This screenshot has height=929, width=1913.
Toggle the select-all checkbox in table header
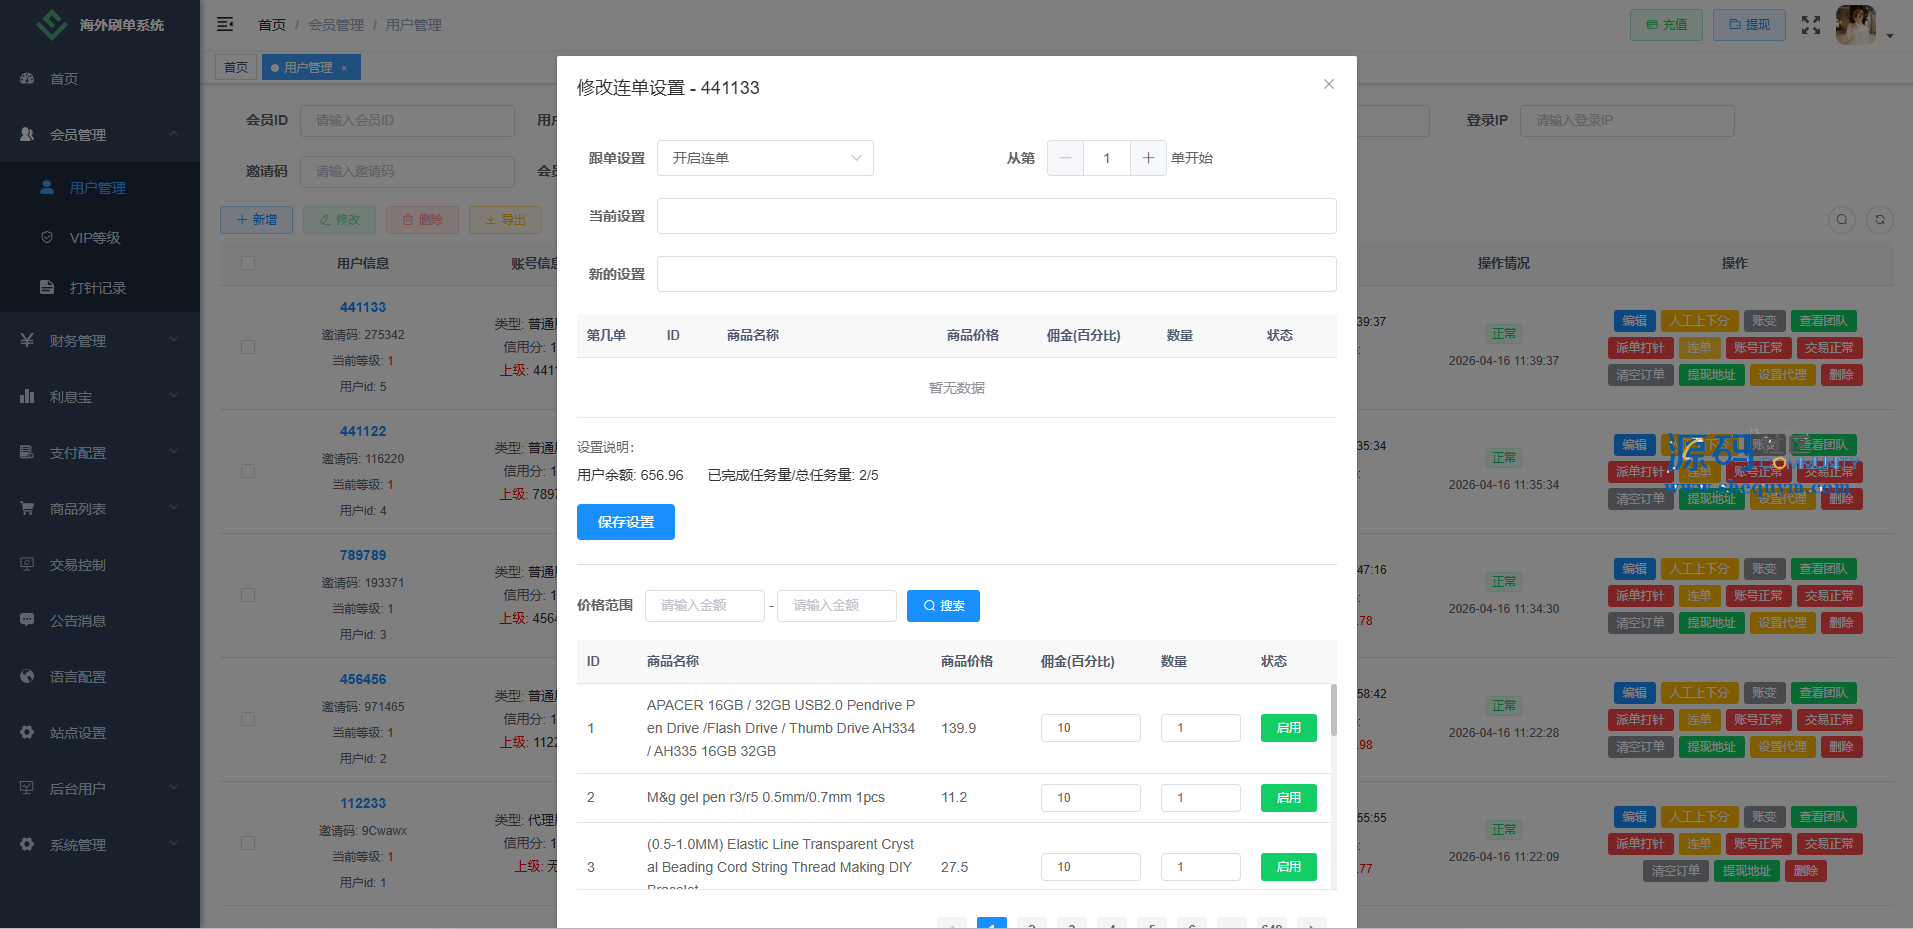tap(248, 263)
